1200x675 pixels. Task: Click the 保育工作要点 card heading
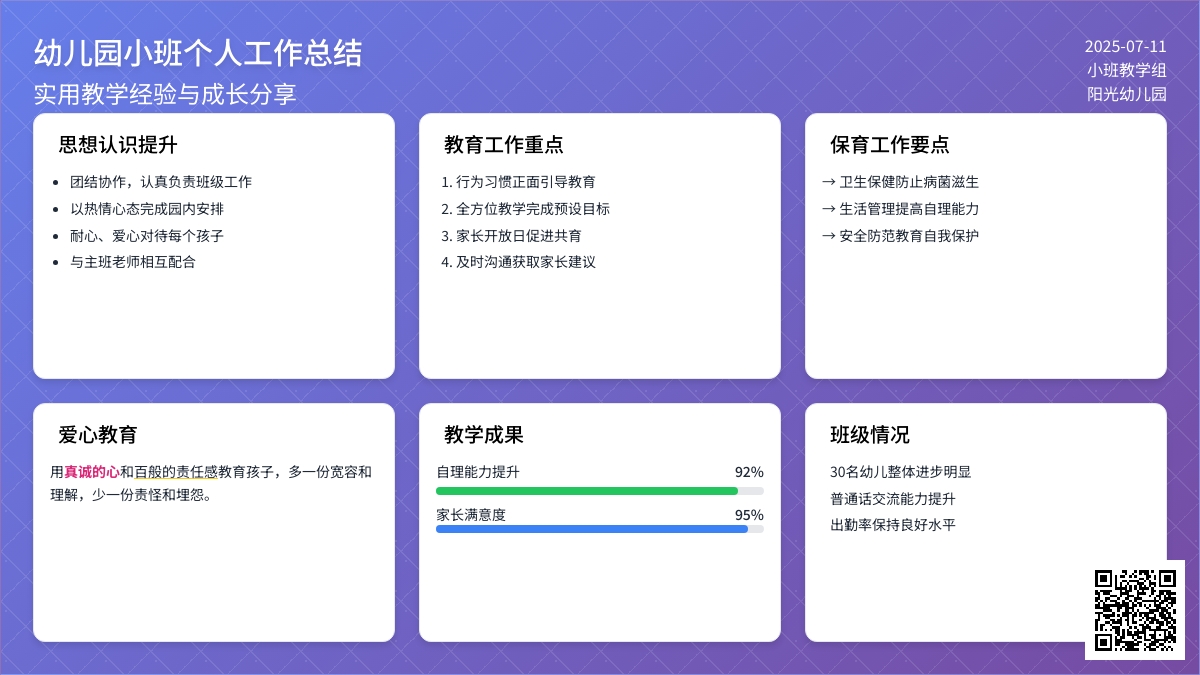coord(890,145)
